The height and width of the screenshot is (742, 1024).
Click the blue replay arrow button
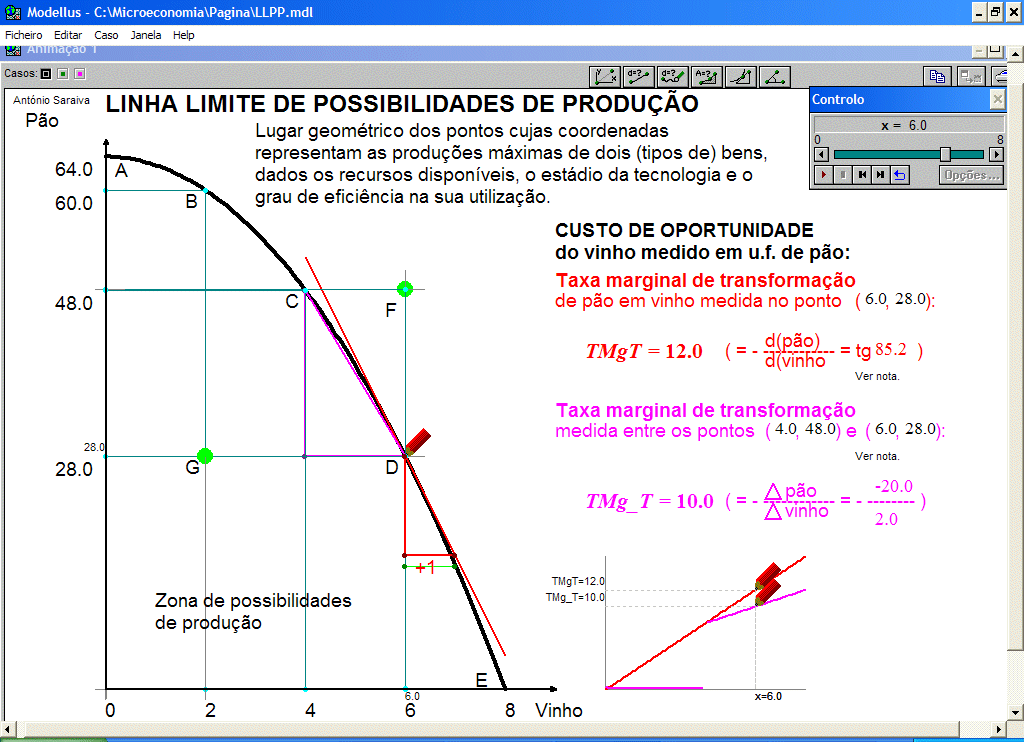click(899, 175)
